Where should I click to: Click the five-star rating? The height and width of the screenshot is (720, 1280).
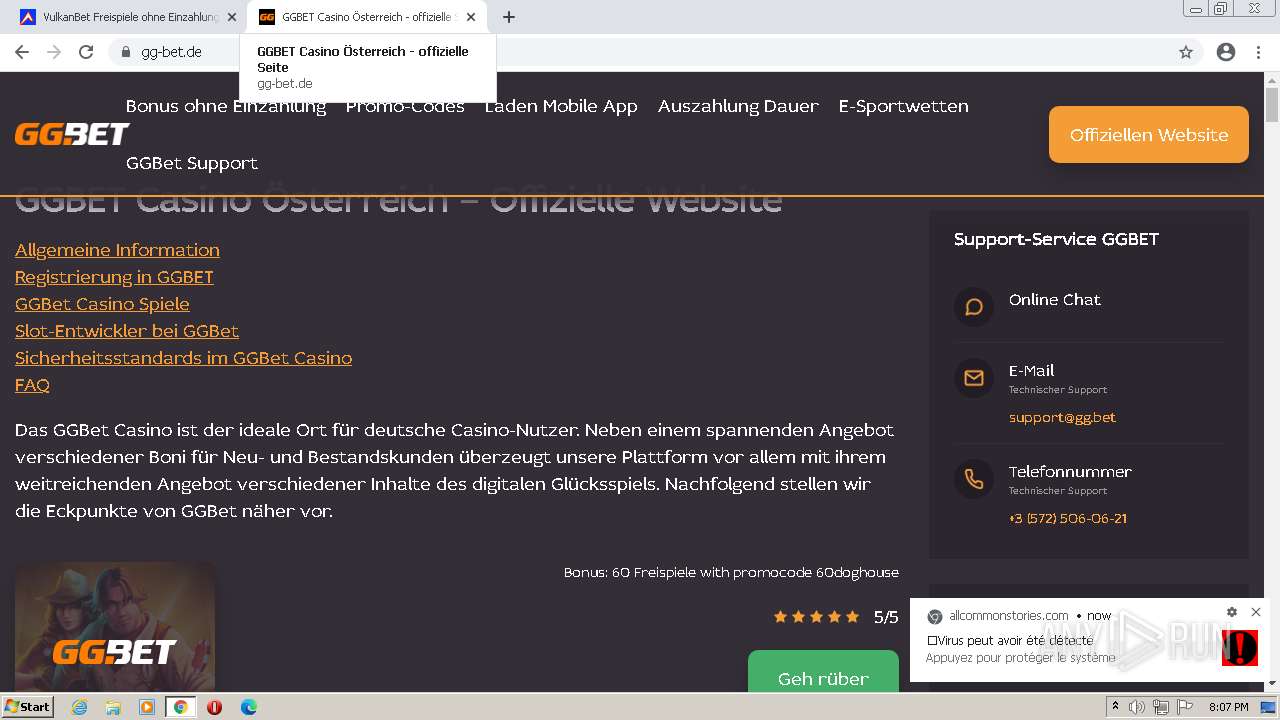[816, 617]
